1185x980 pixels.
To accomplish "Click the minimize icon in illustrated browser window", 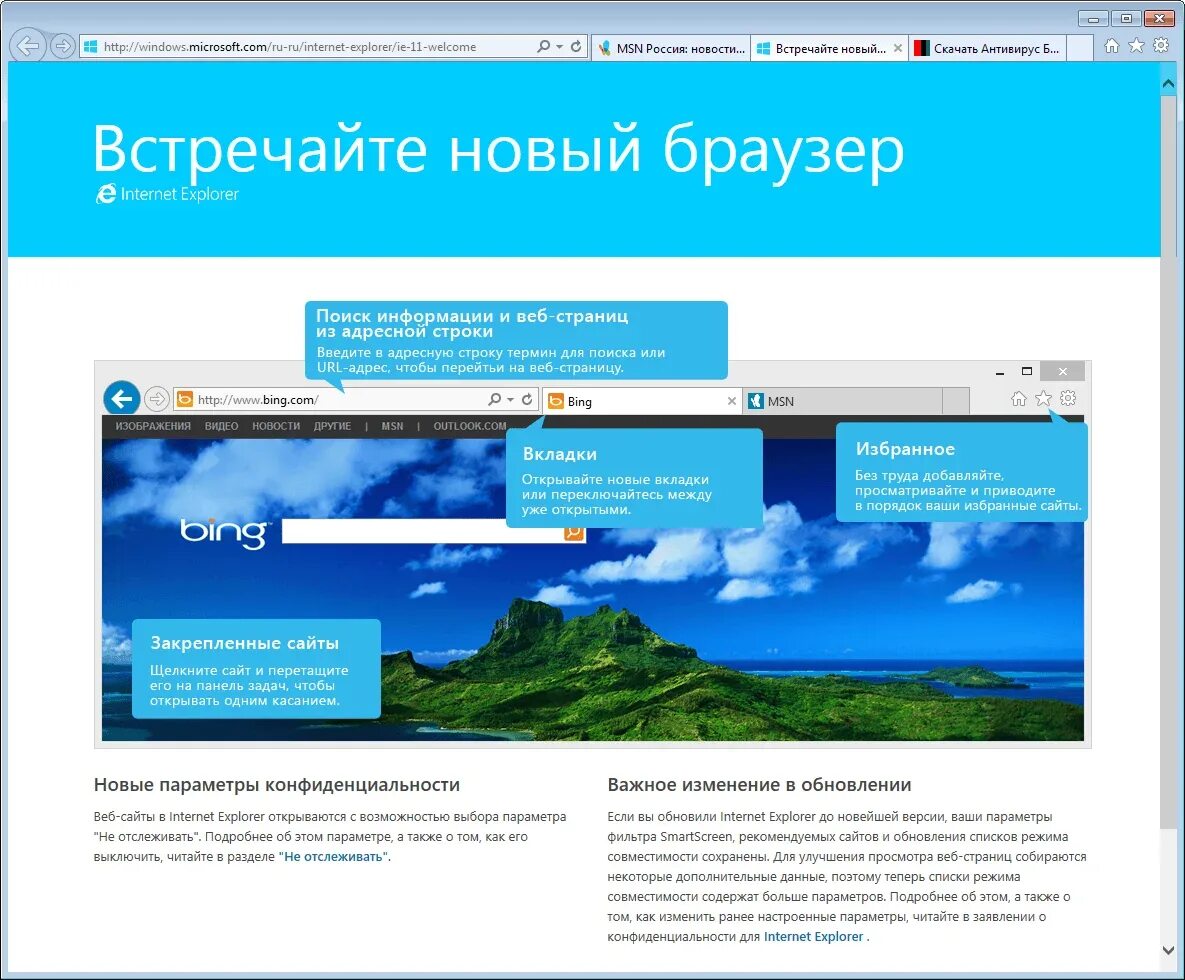I will pyautogui.click(x=1000, y=372).
